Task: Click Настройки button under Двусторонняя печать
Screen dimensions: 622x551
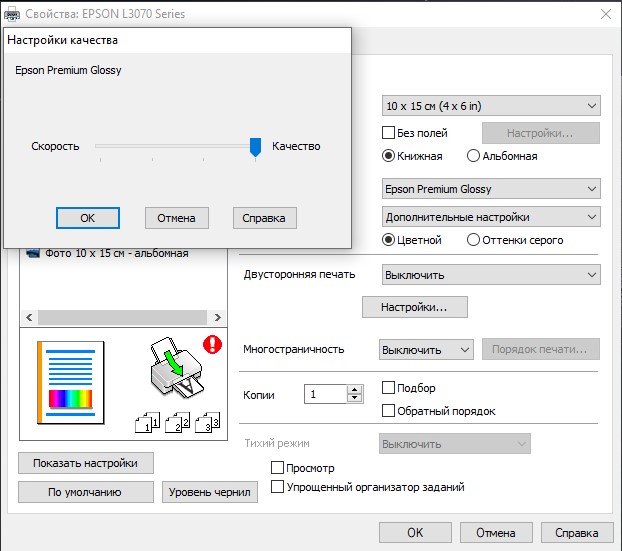Action: pyautogui.click(x=415, y=307)
